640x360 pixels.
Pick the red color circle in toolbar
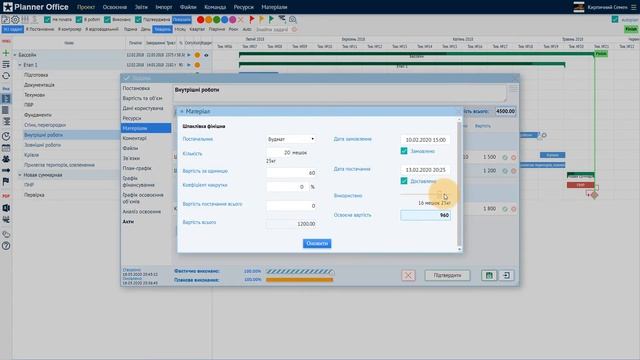pyautogui.click(x=200, y=19)
